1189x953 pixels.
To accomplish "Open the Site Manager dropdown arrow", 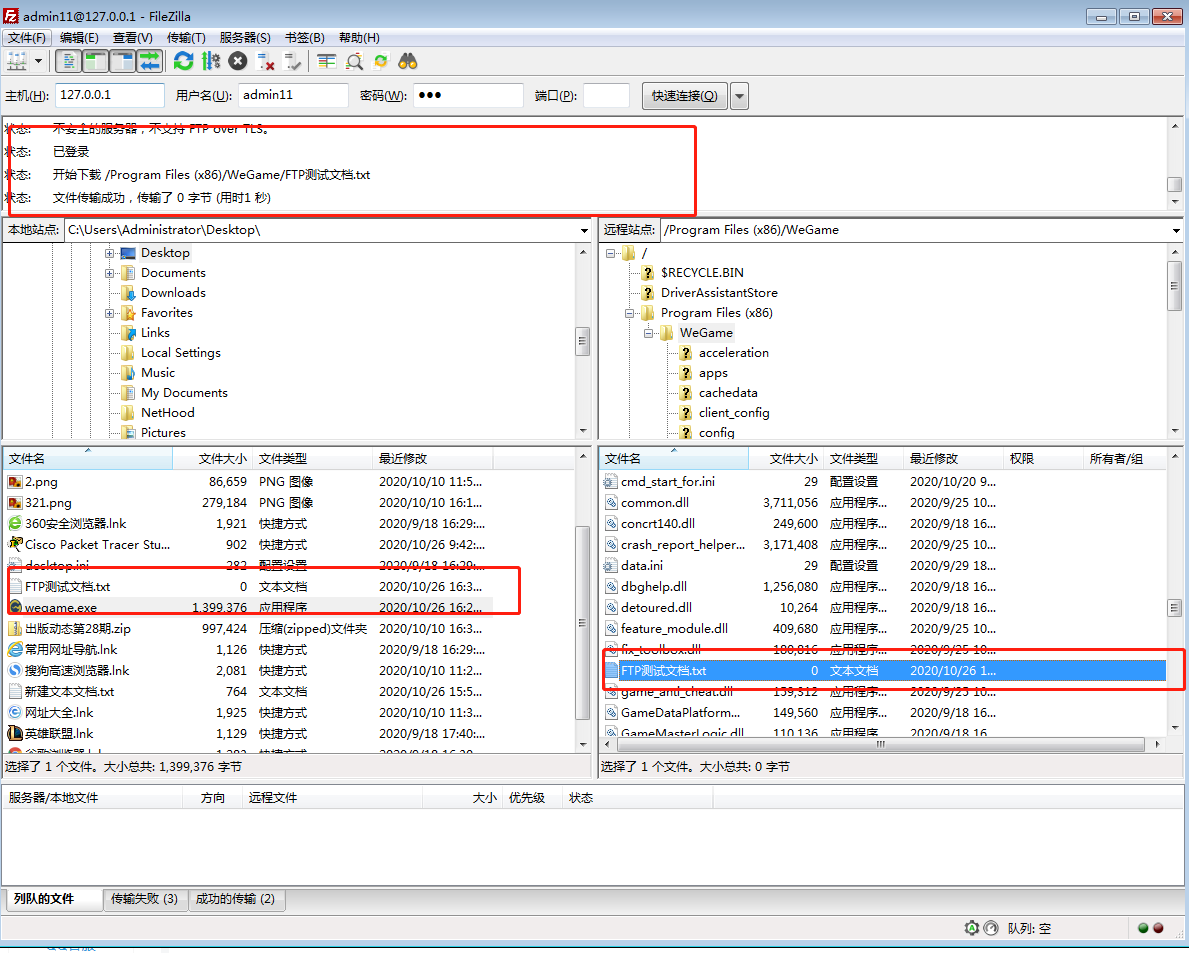I will coord(38,61).
